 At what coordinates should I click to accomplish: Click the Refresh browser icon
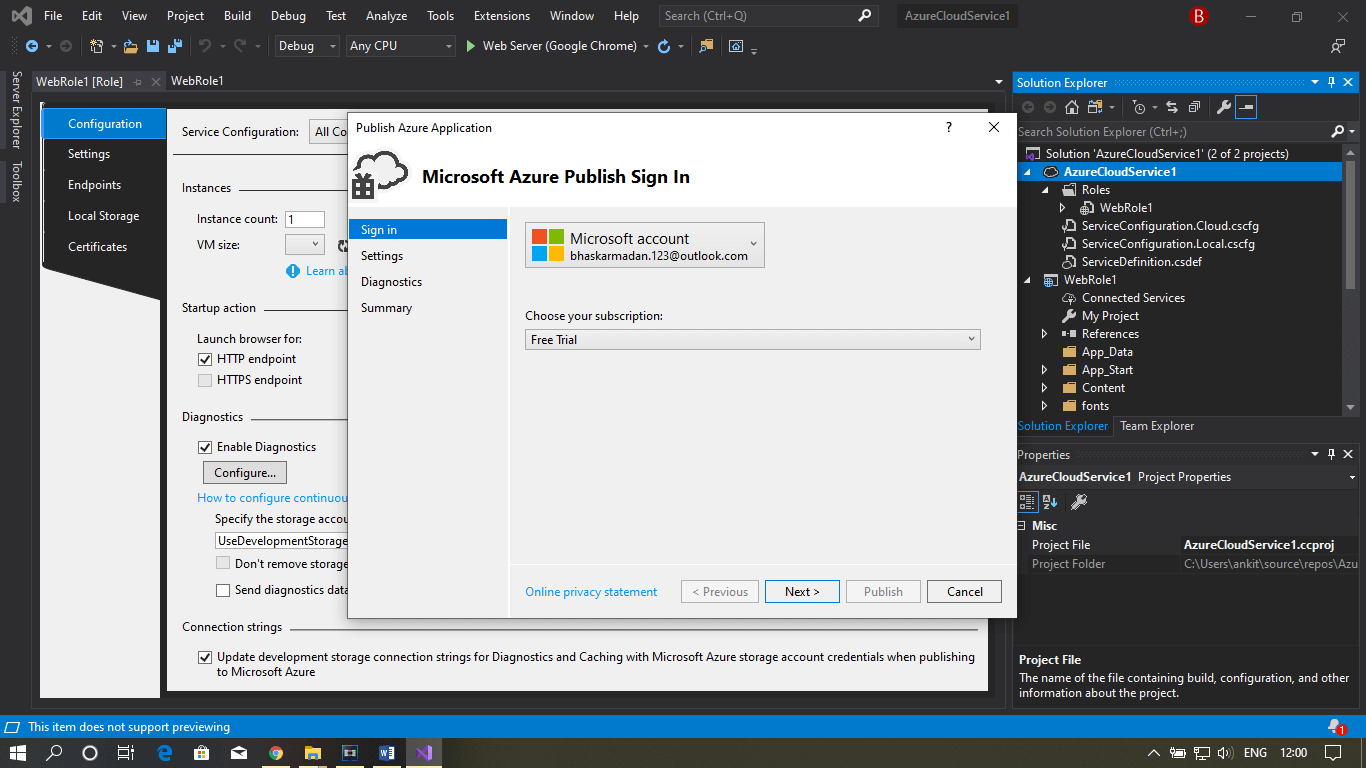[x=664, y=46]
